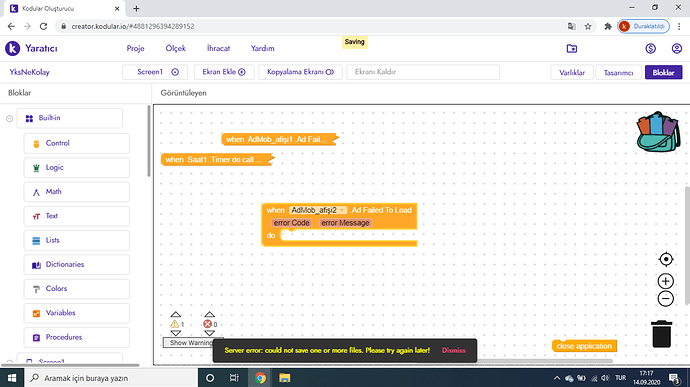The width and height of the screenshot is (690, 387).
Task: Switch to the Tasarımcı view
Action: pyautogui.click(x=618, y=73)
